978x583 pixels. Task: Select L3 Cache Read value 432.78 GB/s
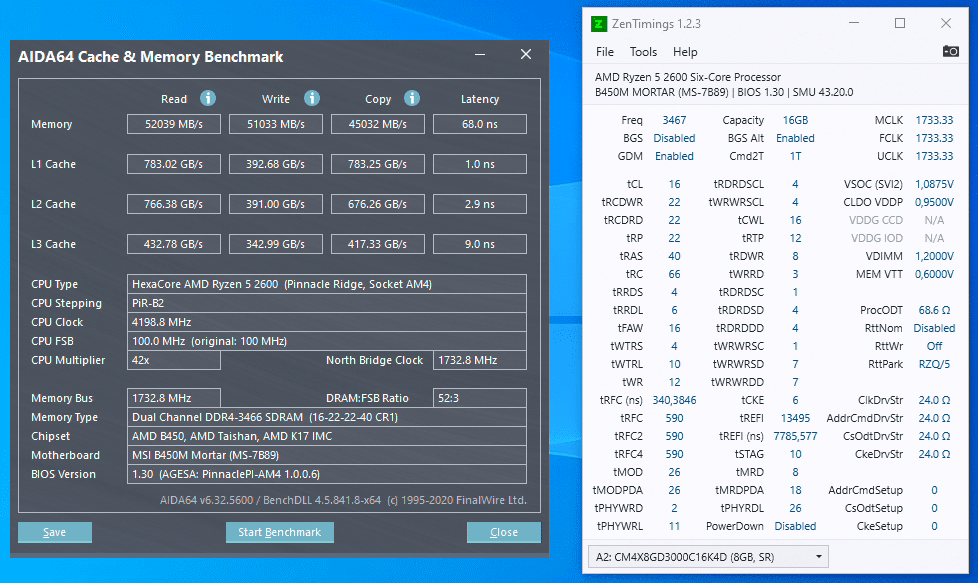coord(173,244)
